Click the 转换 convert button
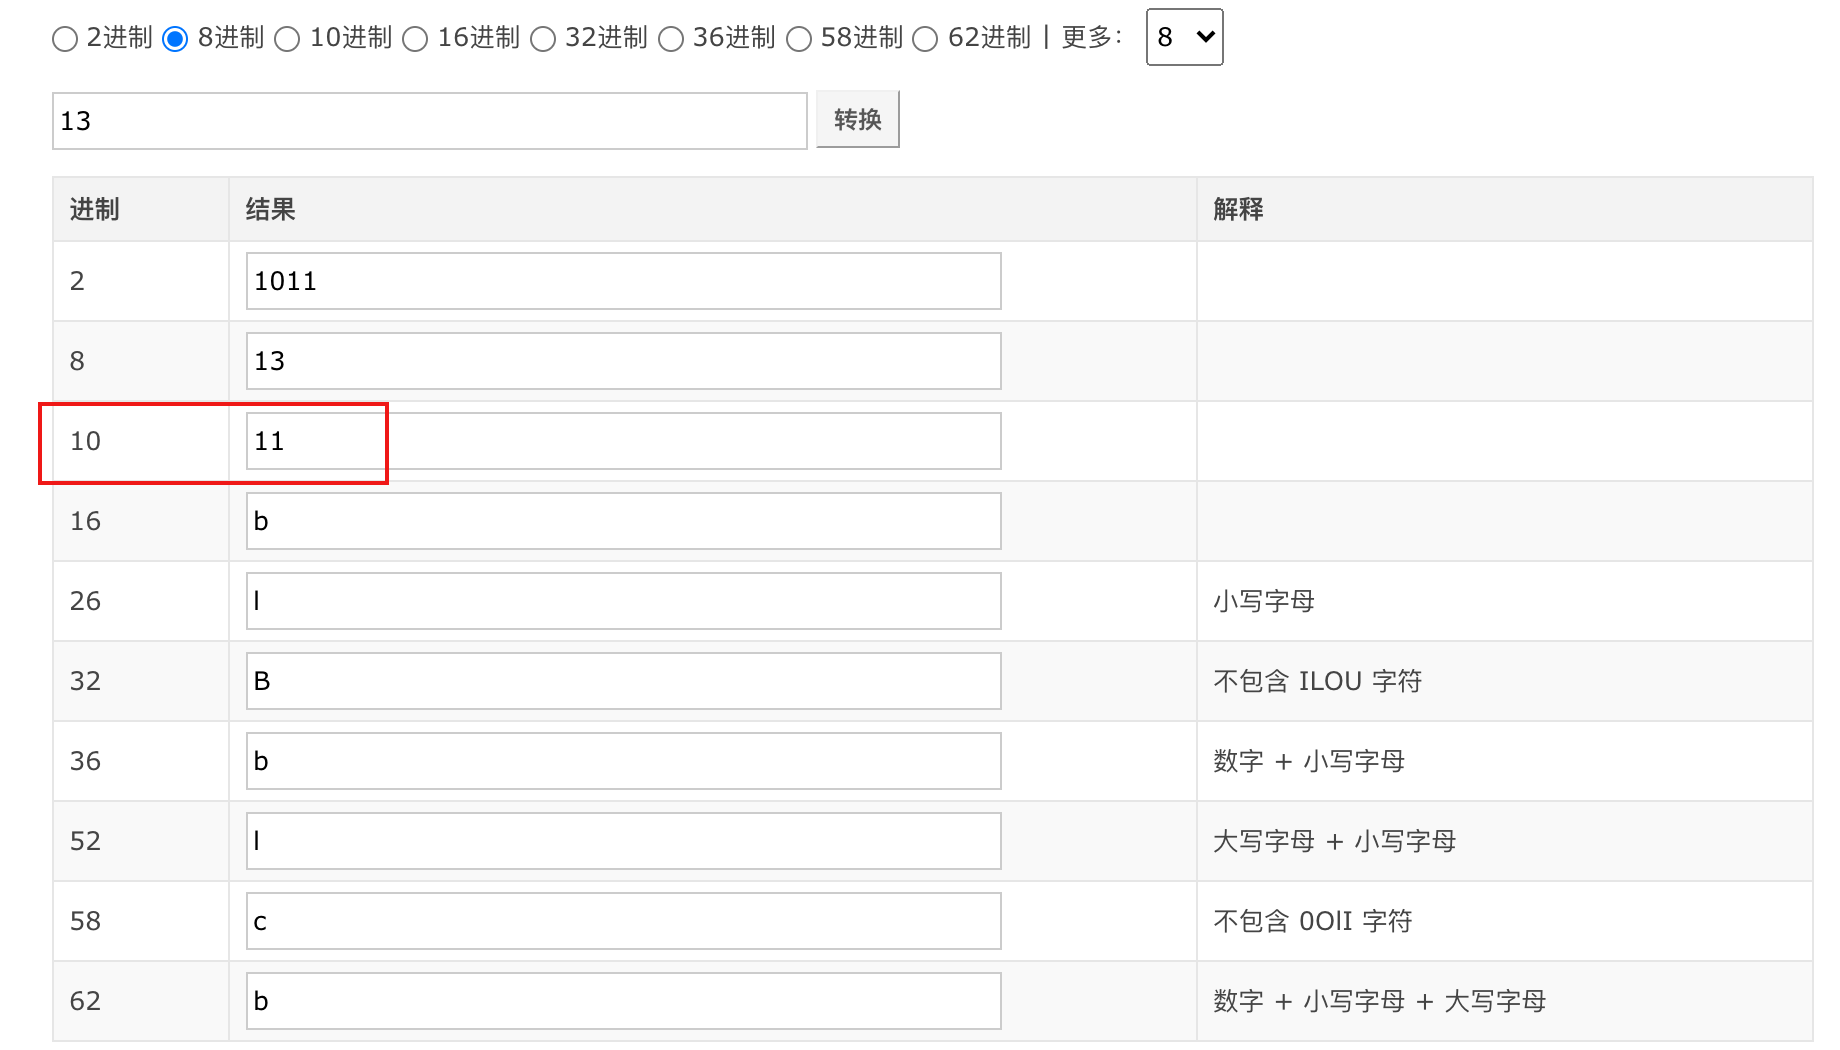 pos(858,119)
